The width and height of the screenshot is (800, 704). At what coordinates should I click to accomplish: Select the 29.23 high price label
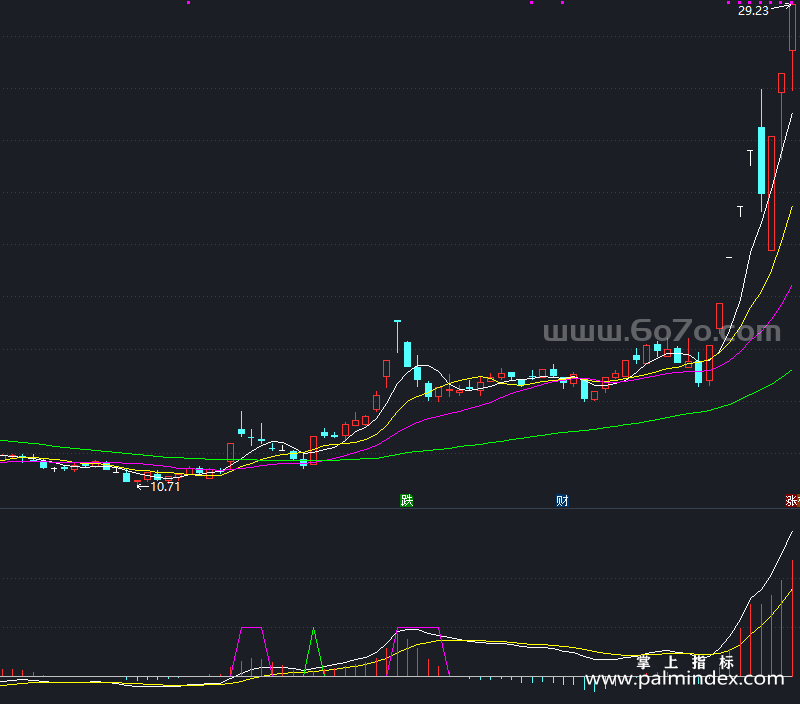753,11
